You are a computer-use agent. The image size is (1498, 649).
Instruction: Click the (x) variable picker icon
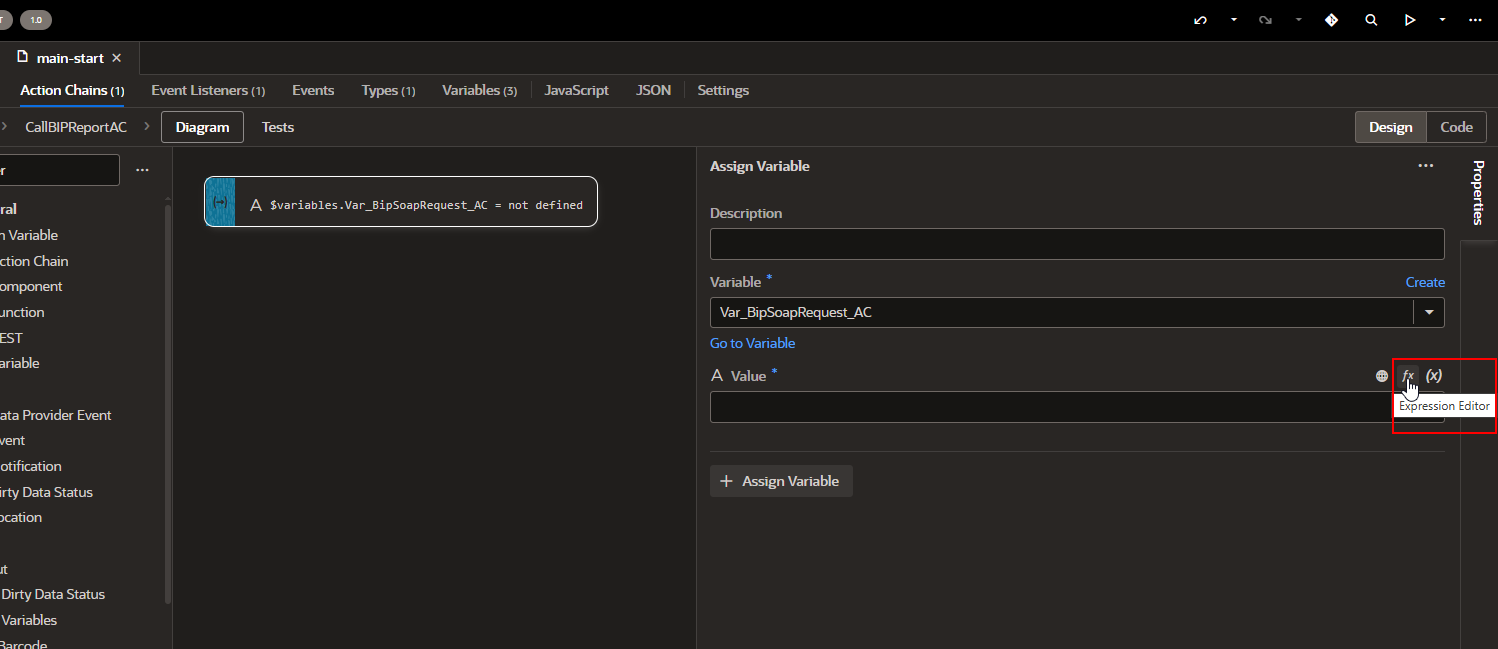point(1434,376)
